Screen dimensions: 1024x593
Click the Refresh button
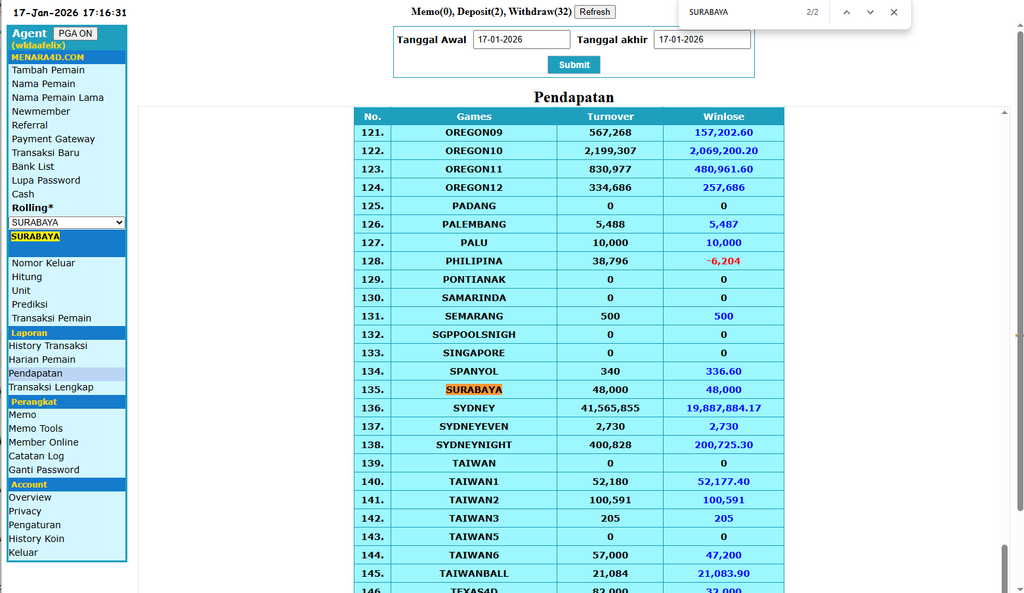tap(595, 12)
